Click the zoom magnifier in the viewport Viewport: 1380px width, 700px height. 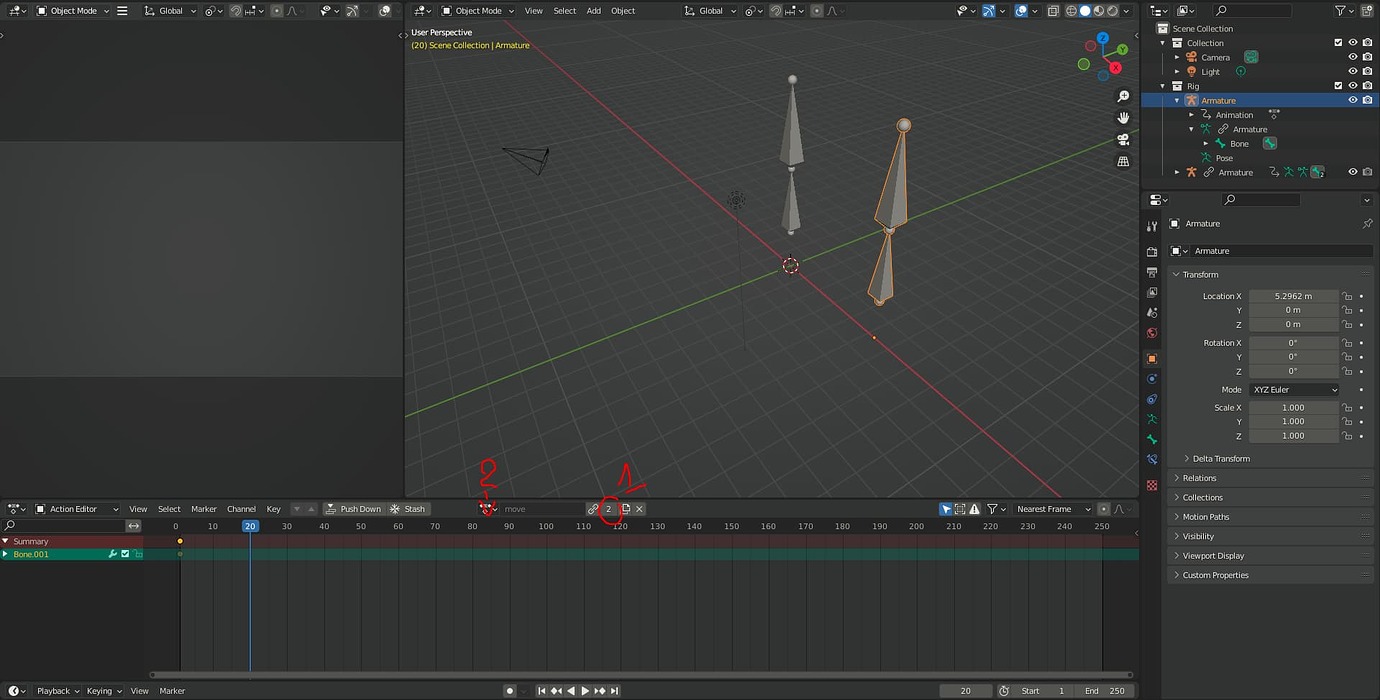pyautogui.click(x=1123, y=97)
